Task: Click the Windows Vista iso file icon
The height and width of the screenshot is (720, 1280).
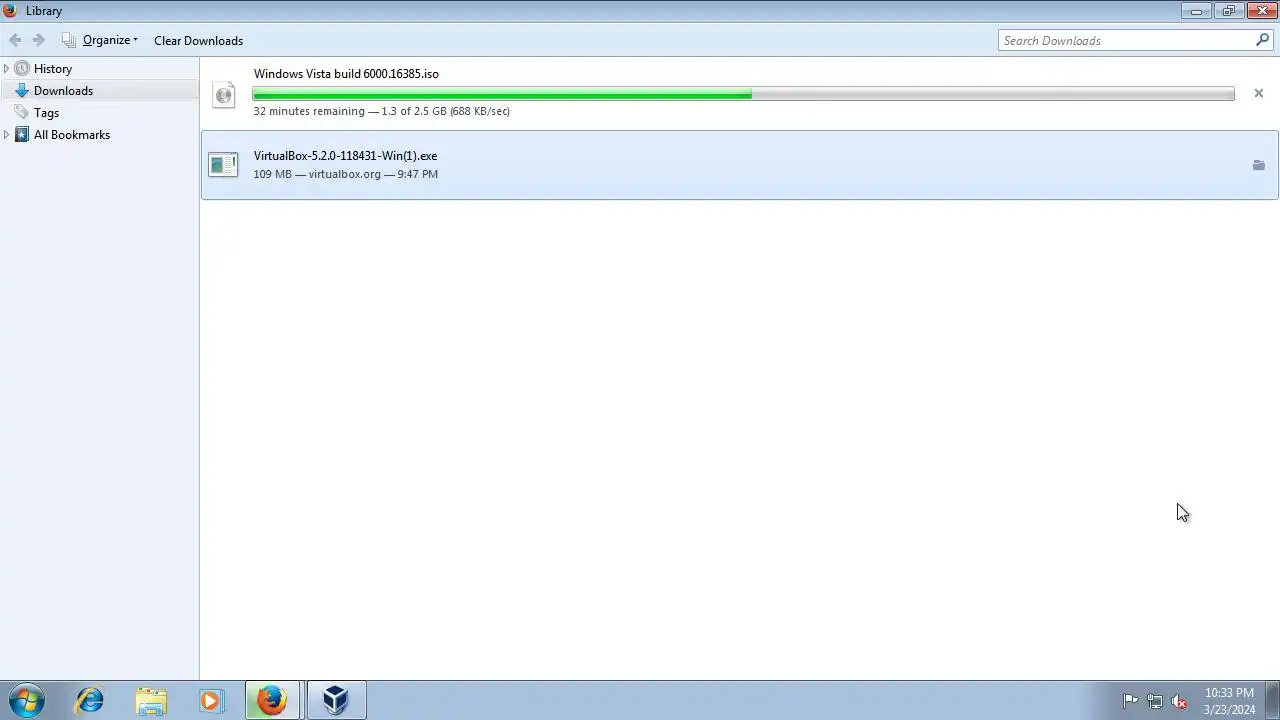Action: [x=224, y=94]
